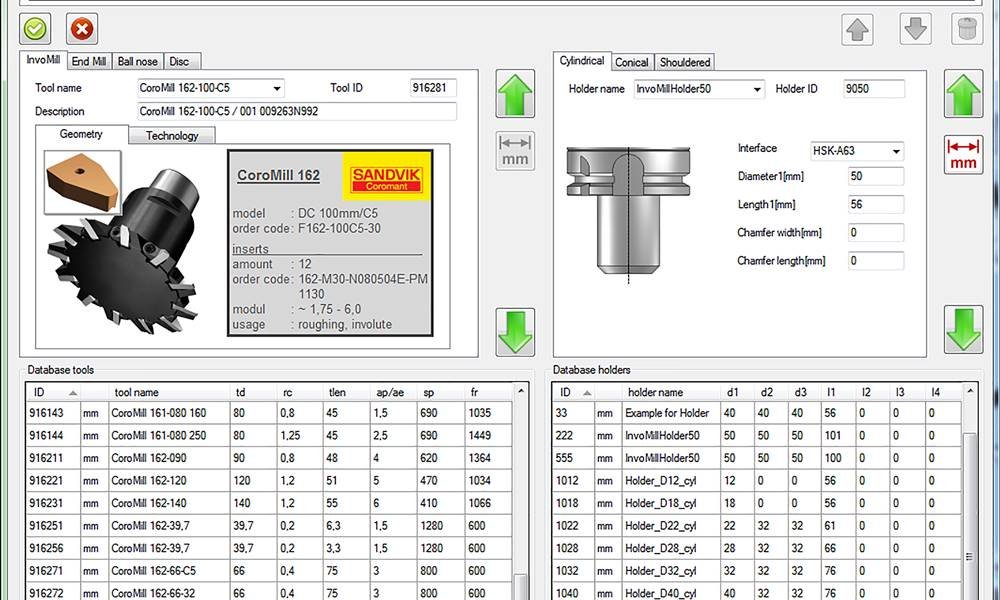This screenshot has width=1000, height=600.
Task: Click the Length1 input field
Action: [x=876, y=205]
